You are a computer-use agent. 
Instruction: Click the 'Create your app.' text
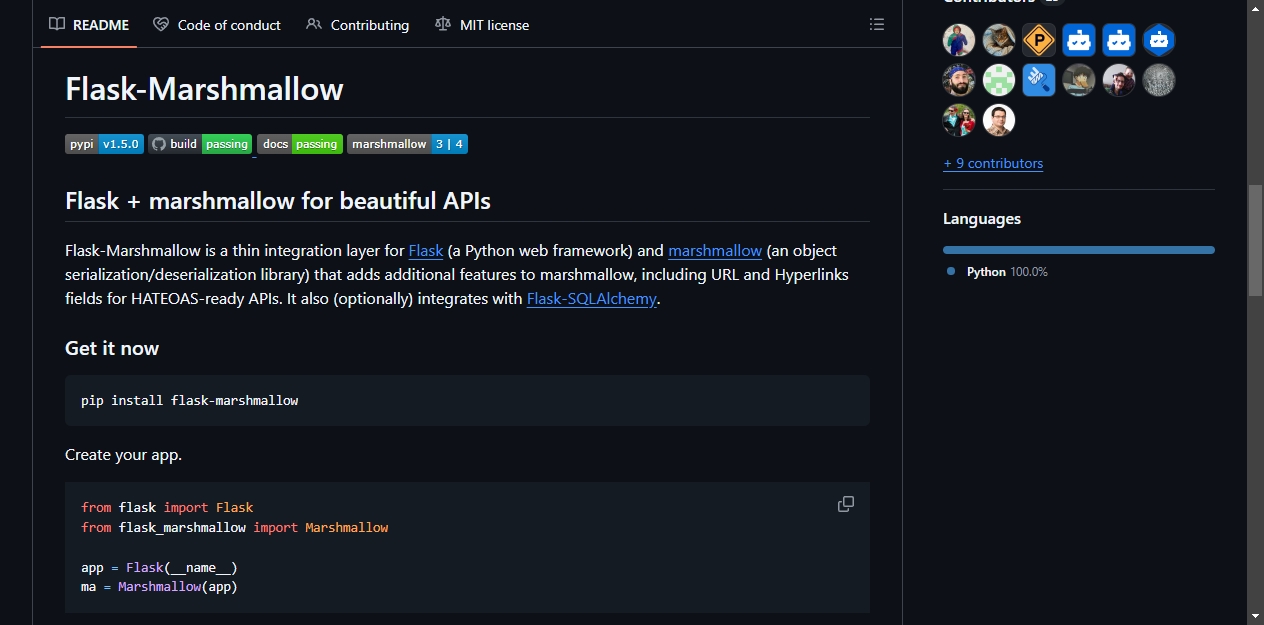point(123,455)
